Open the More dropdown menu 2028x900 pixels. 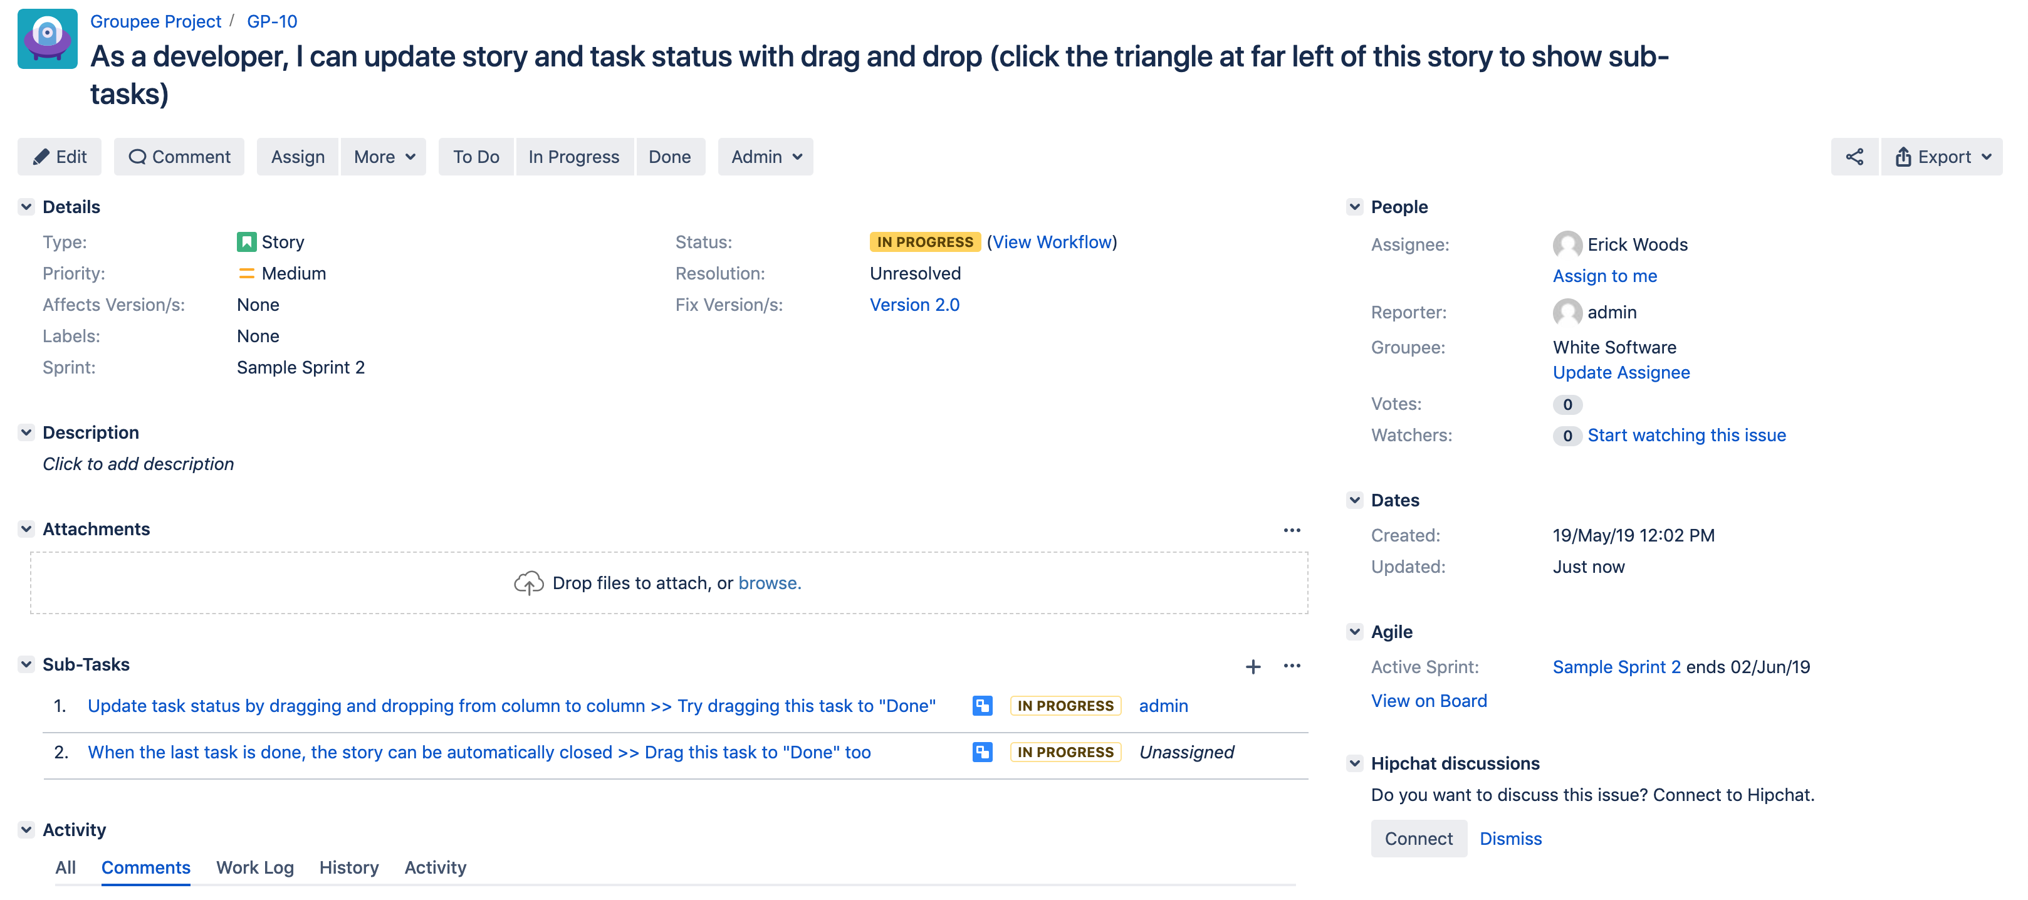(x=384, y=157)
